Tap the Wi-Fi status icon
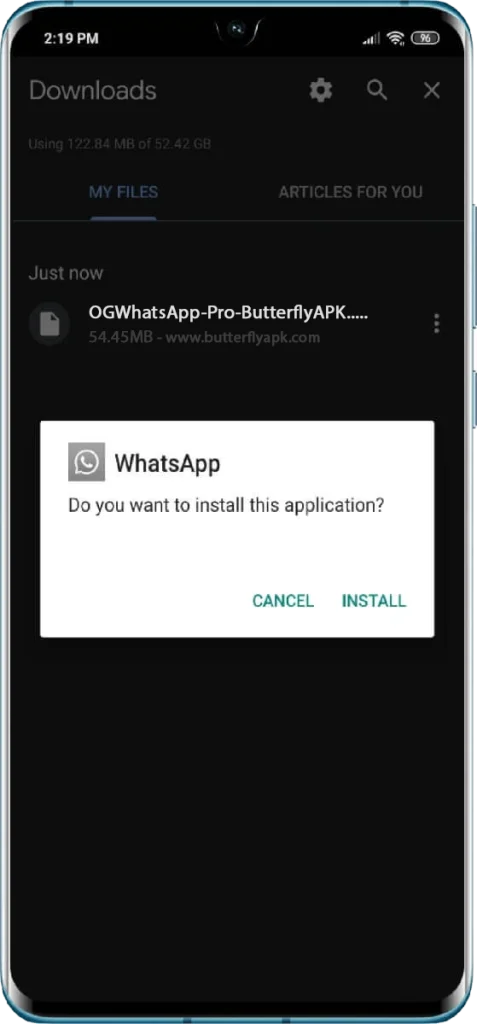The image size is (477, 1024). [395, 39]
